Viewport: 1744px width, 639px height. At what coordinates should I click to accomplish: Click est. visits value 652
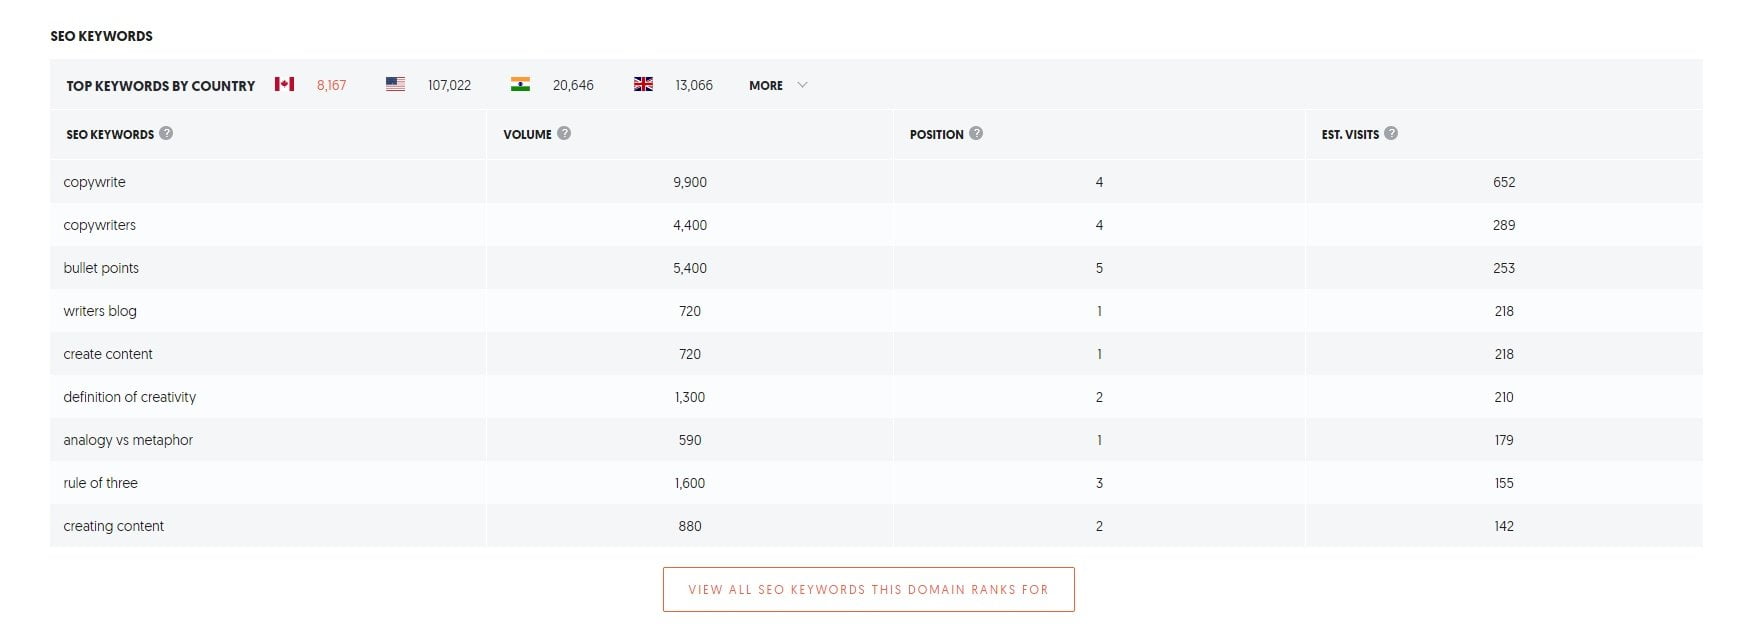(x=1504, y=182)
